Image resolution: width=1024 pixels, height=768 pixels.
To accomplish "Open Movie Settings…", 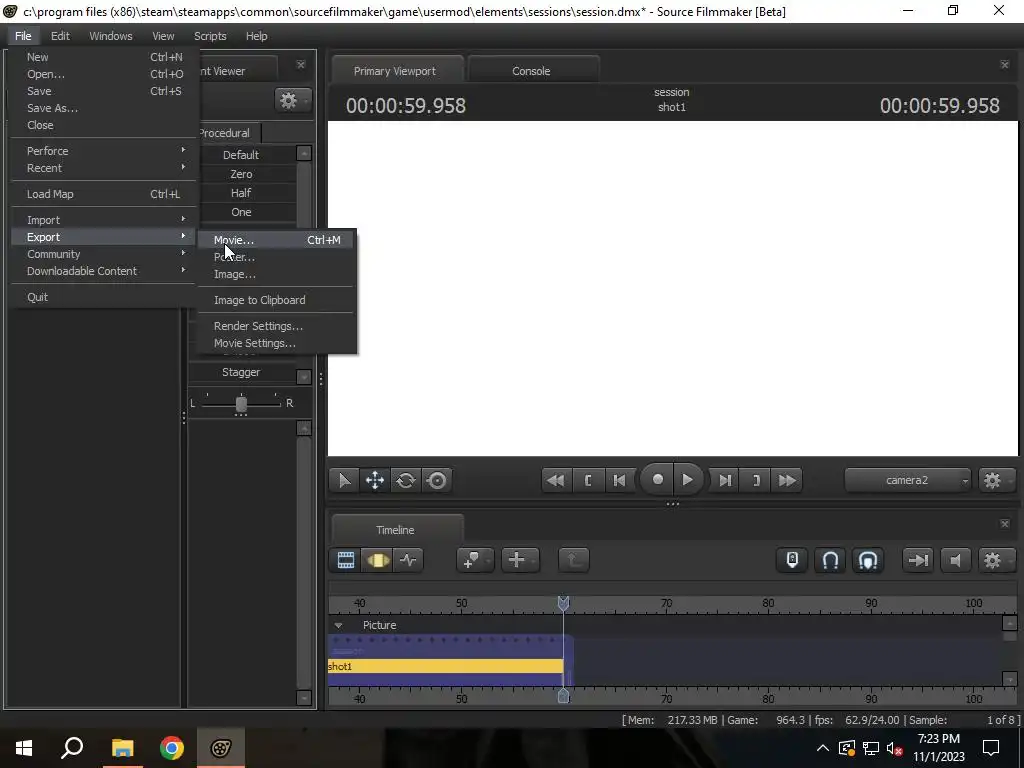I will point(277,343).
